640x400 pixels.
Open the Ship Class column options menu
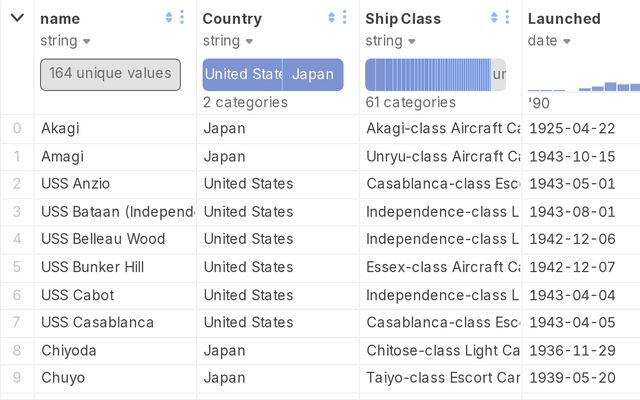pyautogui.click(x=507, y=18)
